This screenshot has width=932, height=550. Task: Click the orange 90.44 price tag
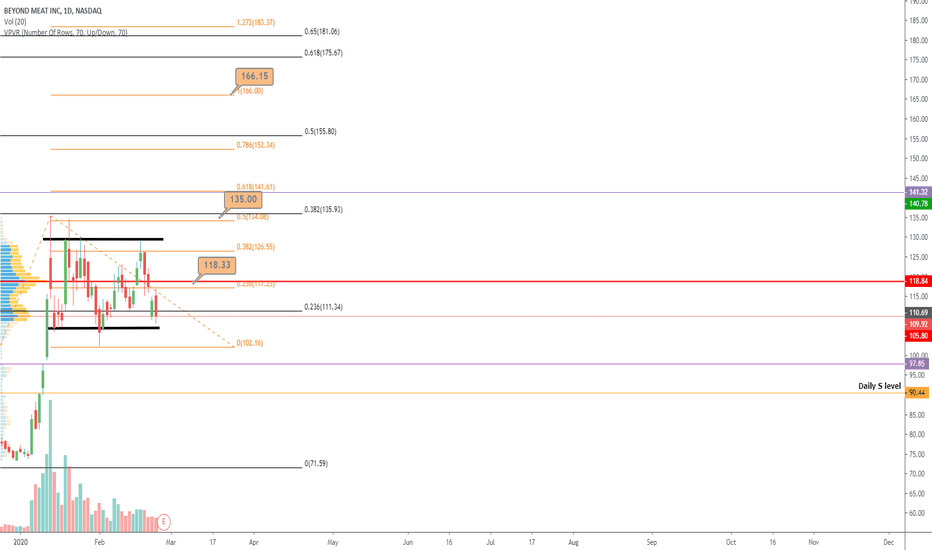point(917,392)
